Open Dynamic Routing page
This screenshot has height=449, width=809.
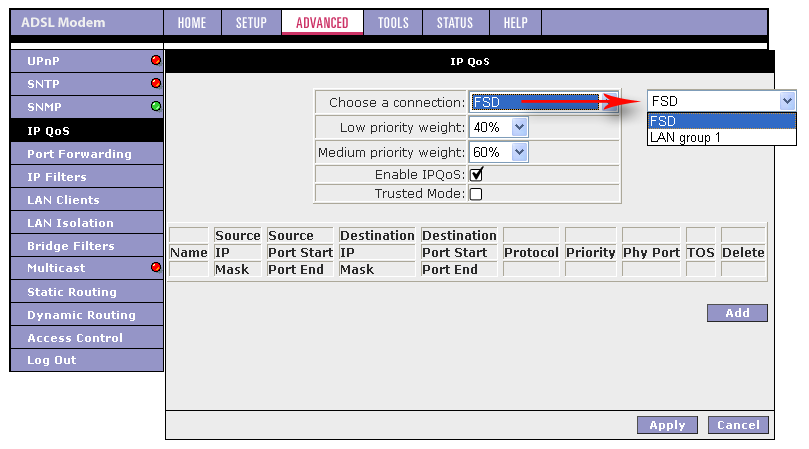pos(87,315)
